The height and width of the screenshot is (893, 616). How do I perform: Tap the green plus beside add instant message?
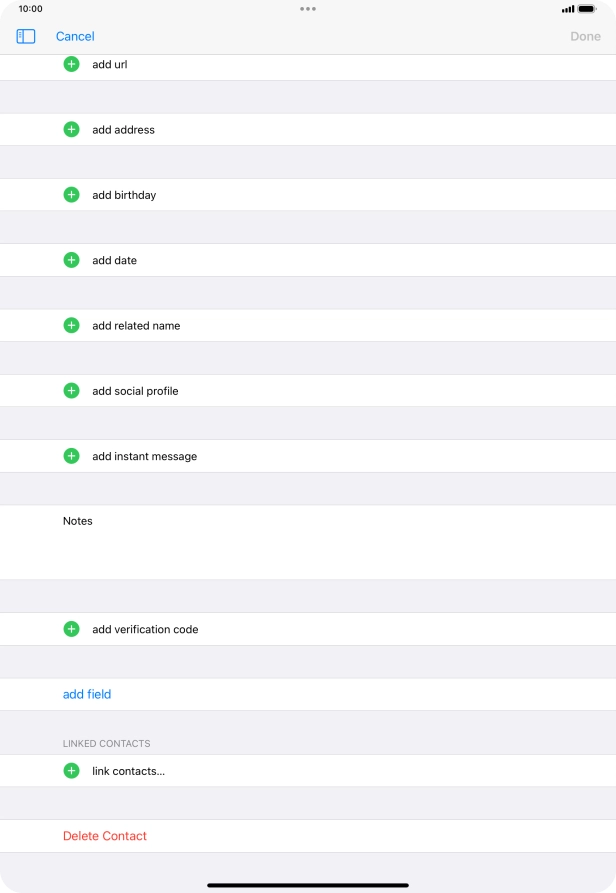coord(71,456)
